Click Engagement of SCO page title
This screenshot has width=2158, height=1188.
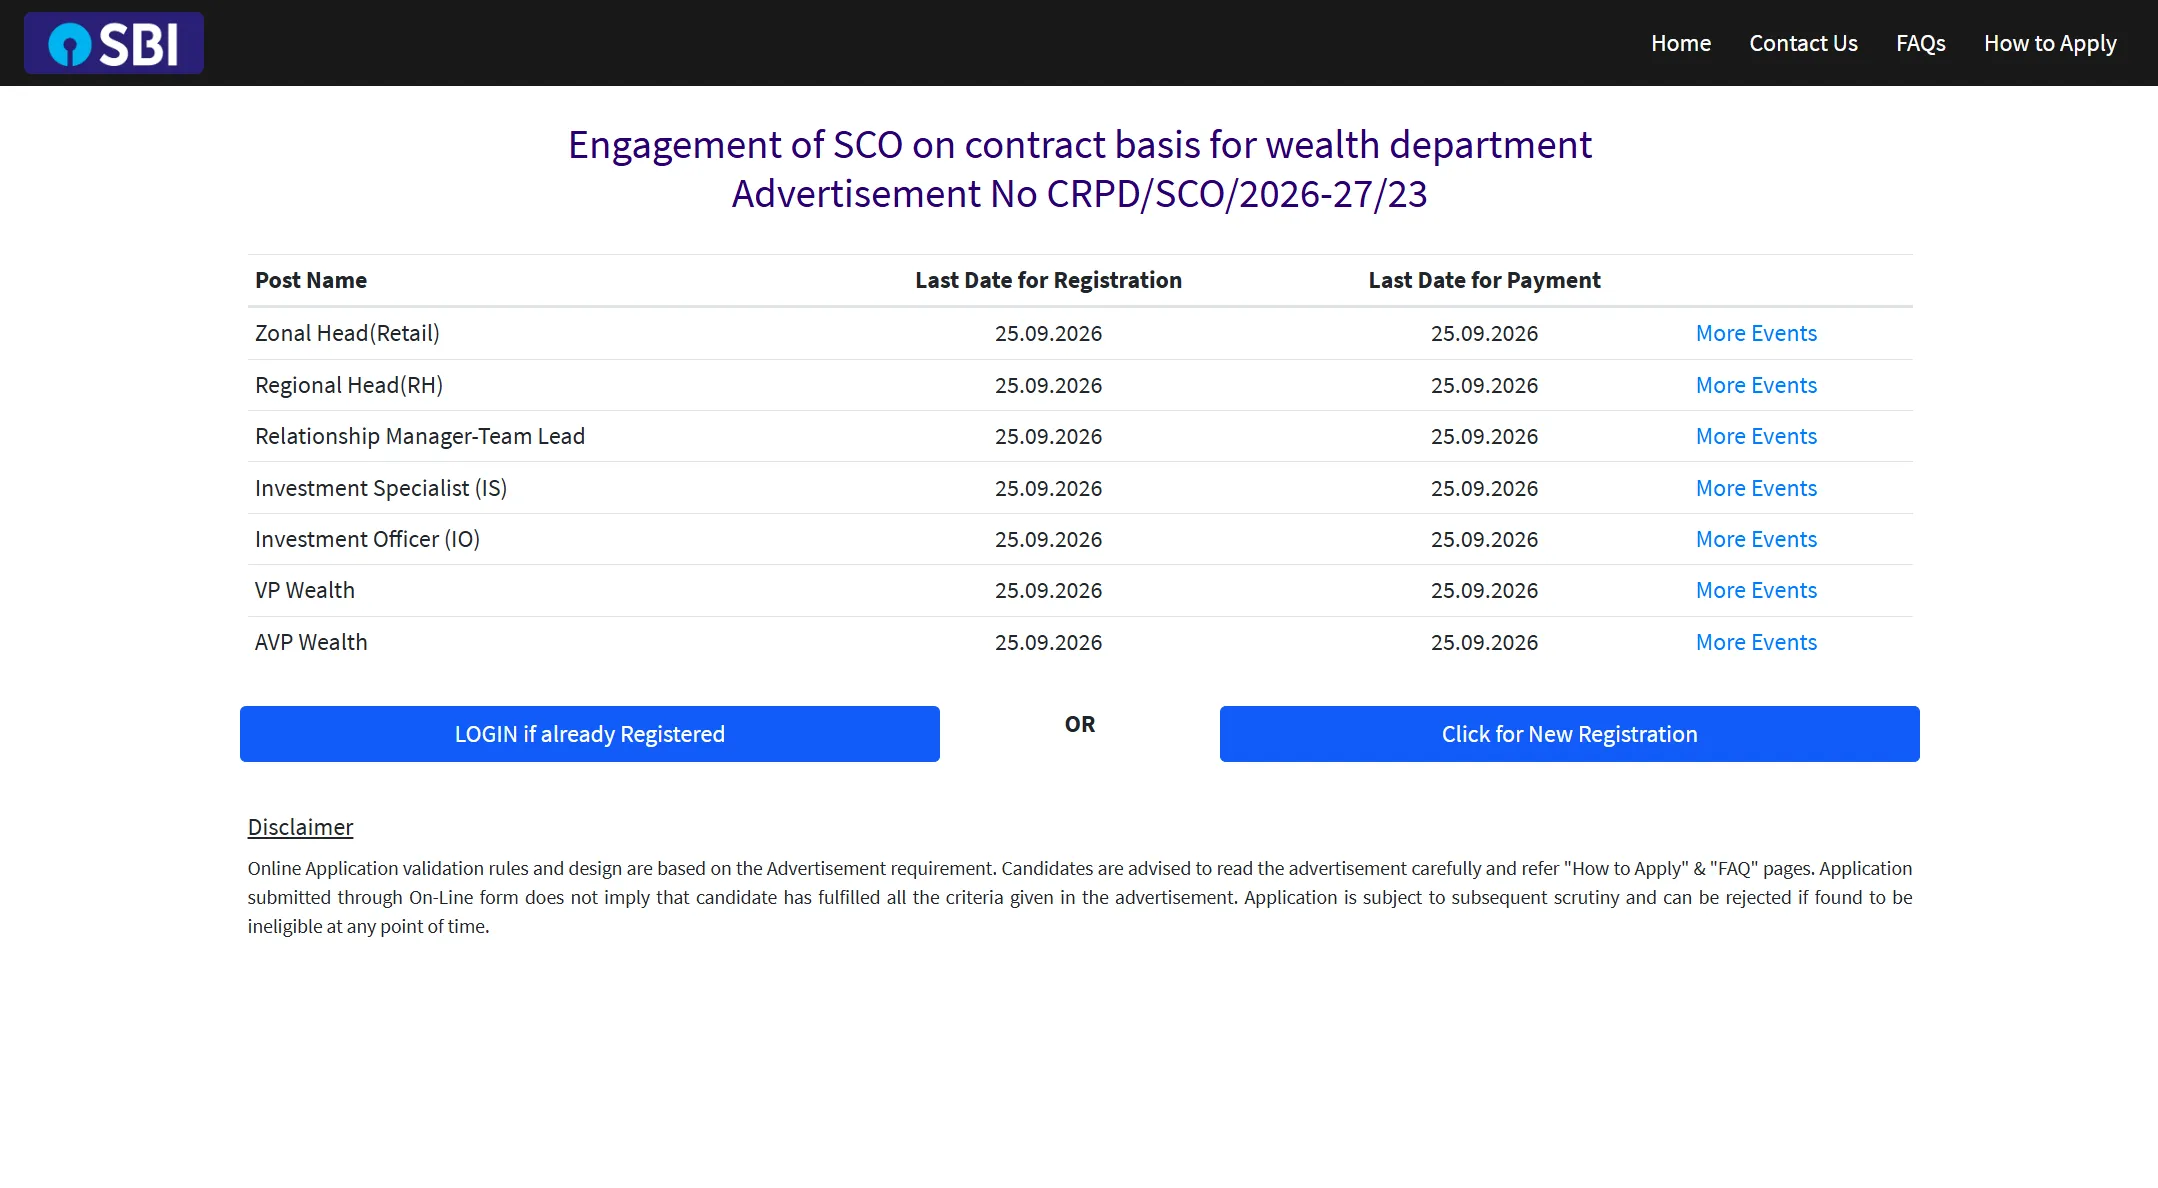click(1079, 145)
